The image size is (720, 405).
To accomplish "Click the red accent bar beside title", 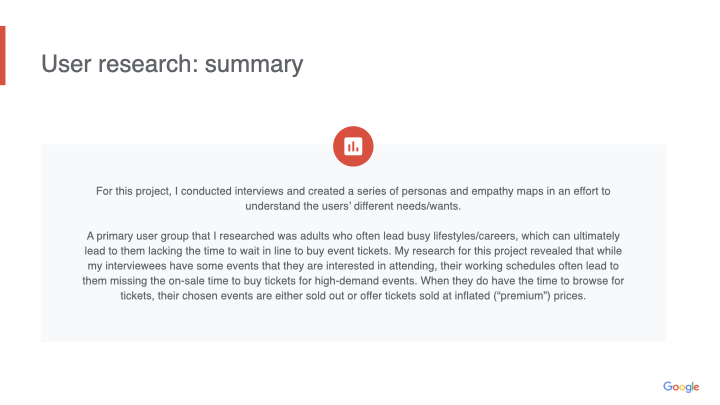I will point(3,56).
